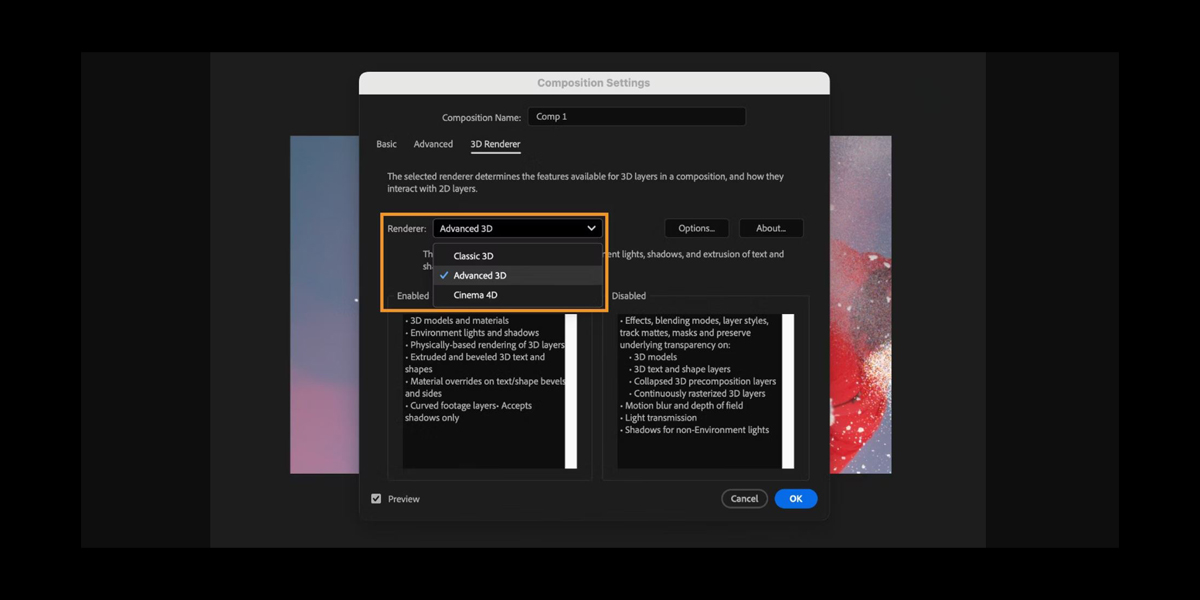Click the Composition Name text field
The width and height of the screenshot is (1200, 600).
pyautogui.click(x=636, y=117)
